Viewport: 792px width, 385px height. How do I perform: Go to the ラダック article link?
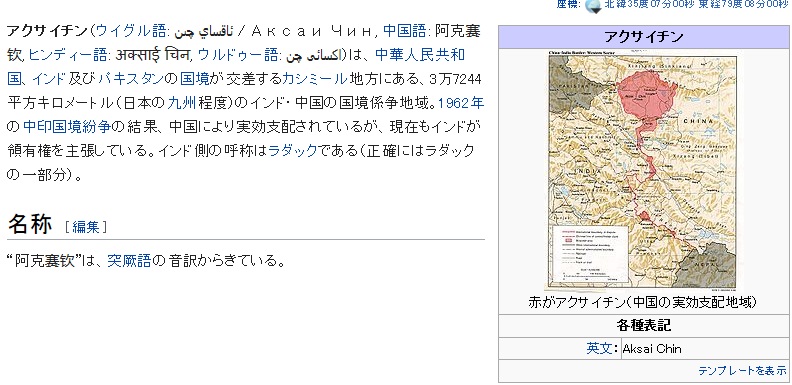(292, 150)
